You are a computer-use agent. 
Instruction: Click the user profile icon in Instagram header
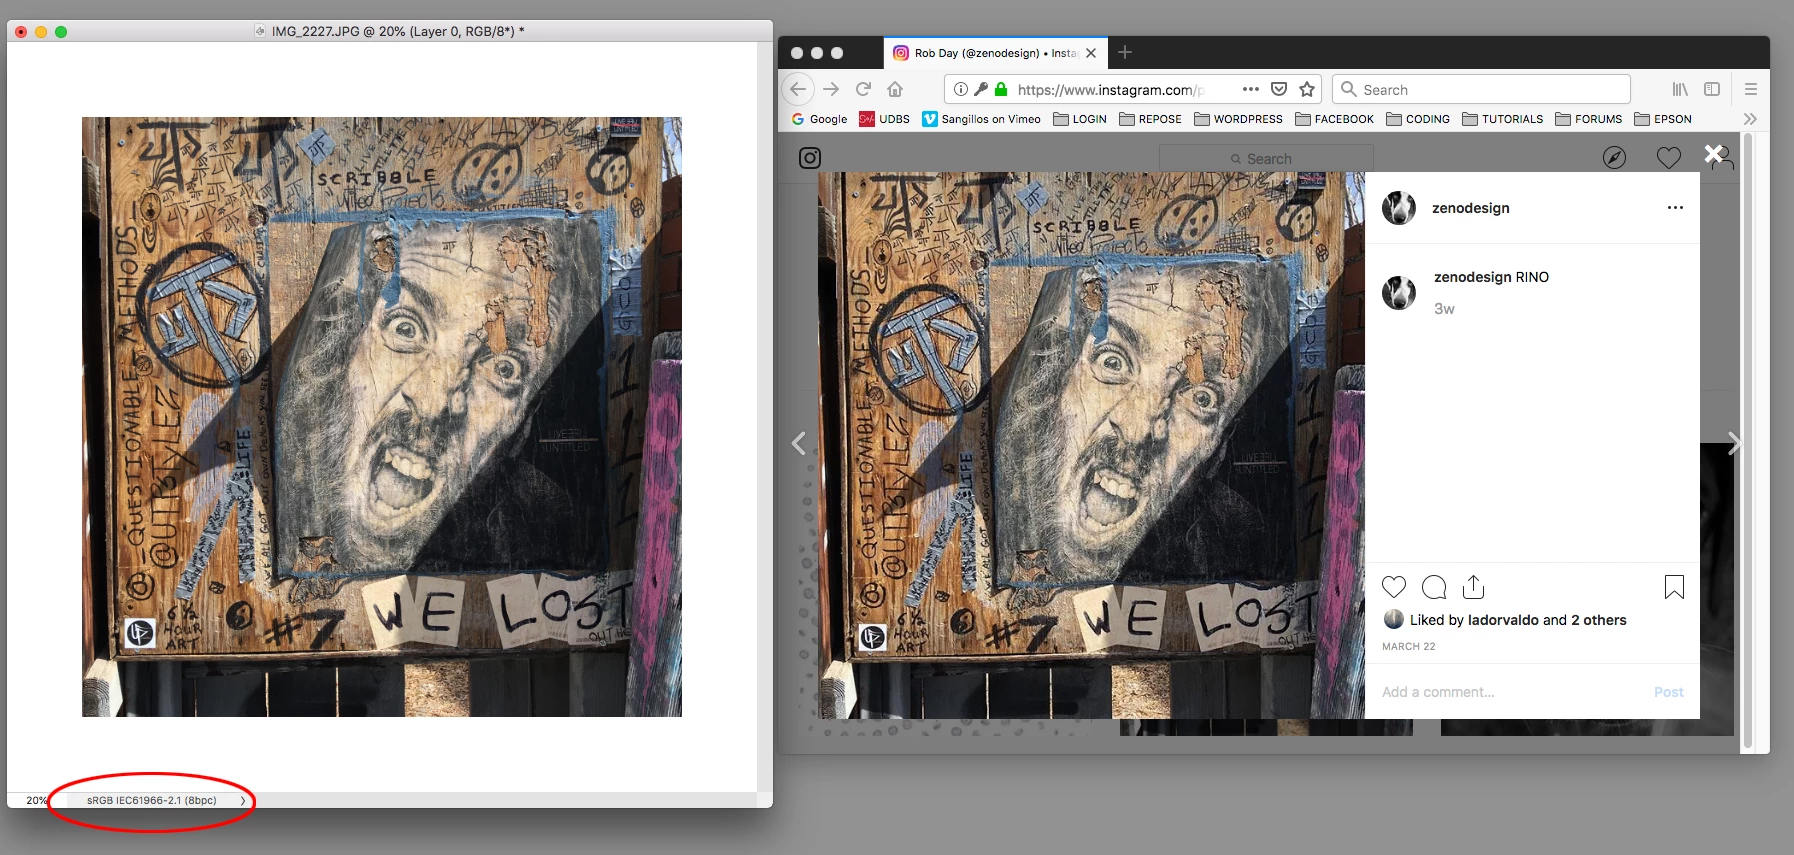pos(1722,158)
